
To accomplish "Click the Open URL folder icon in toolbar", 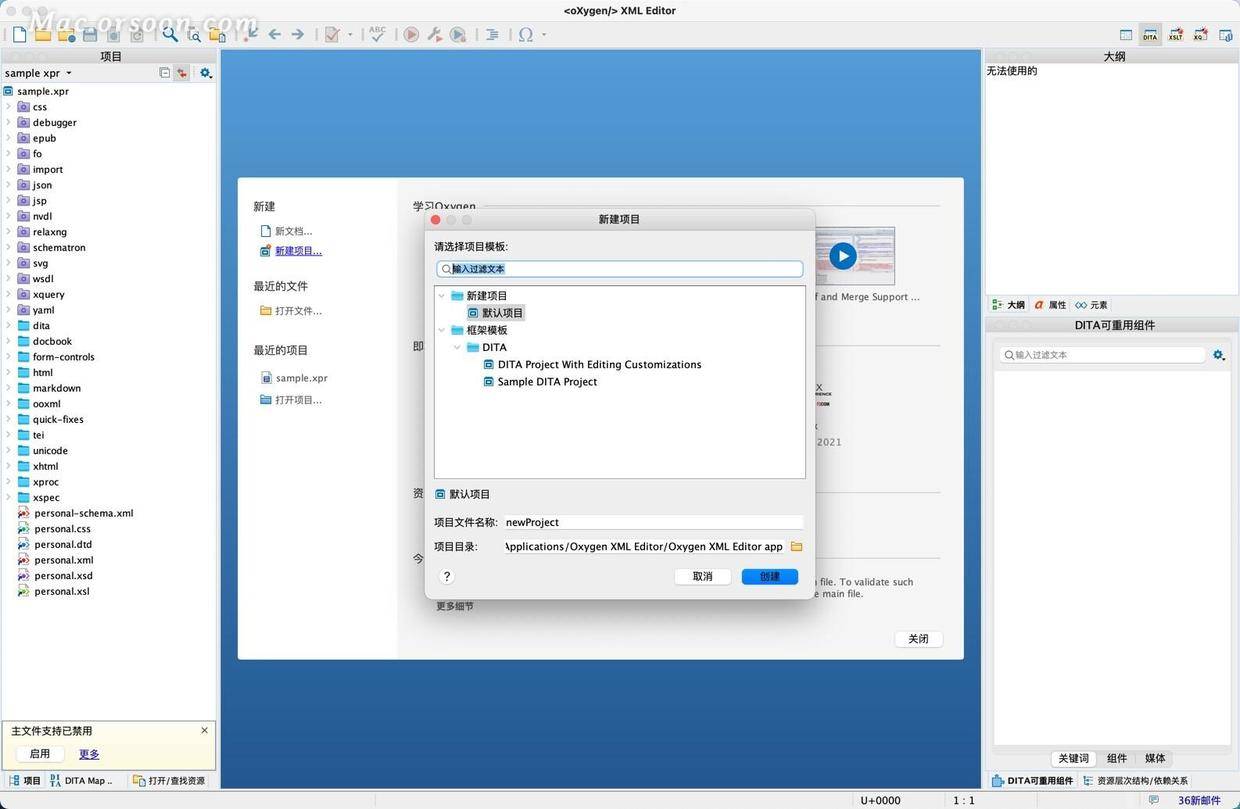I will [x=67, y=34].
